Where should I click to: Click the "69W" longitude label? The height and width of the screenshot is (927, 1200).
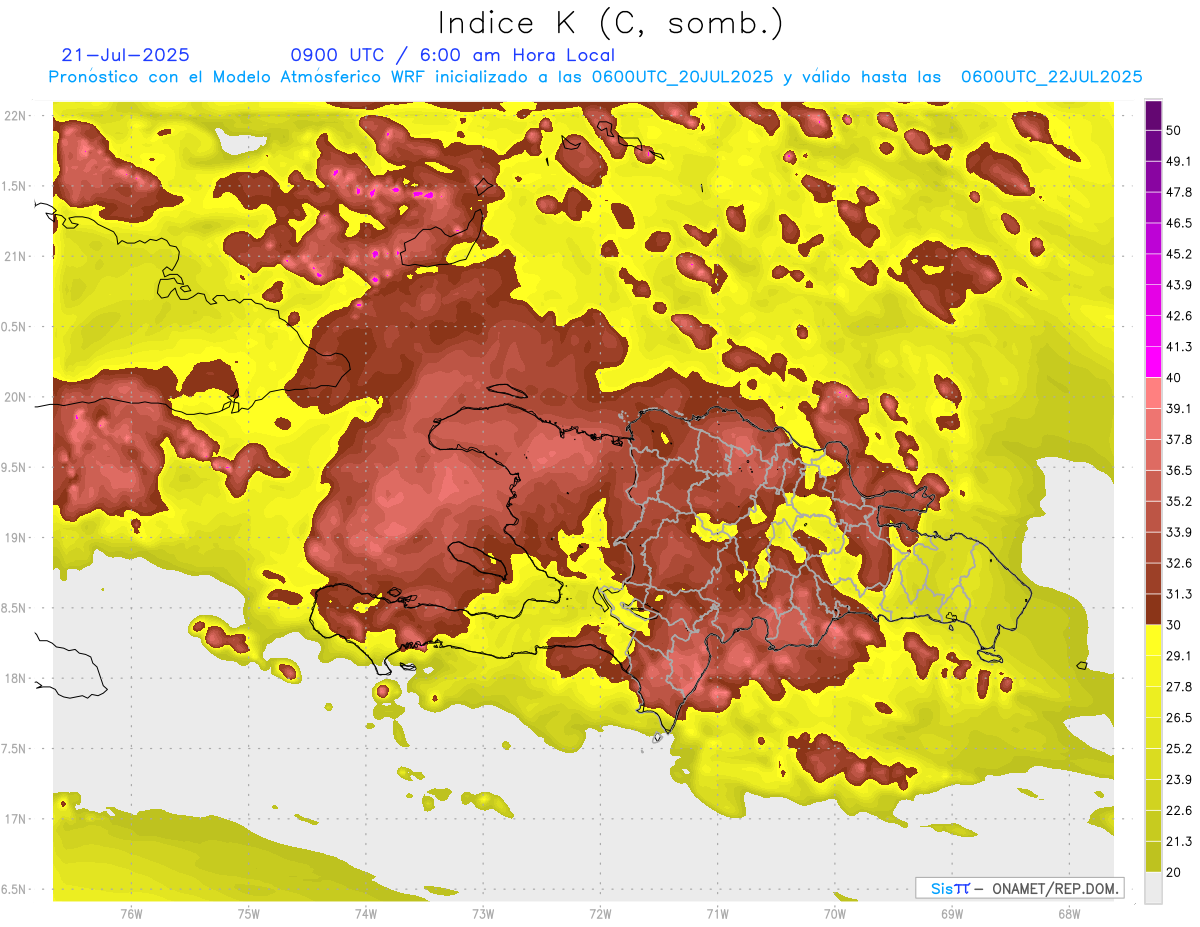point(952,914)
